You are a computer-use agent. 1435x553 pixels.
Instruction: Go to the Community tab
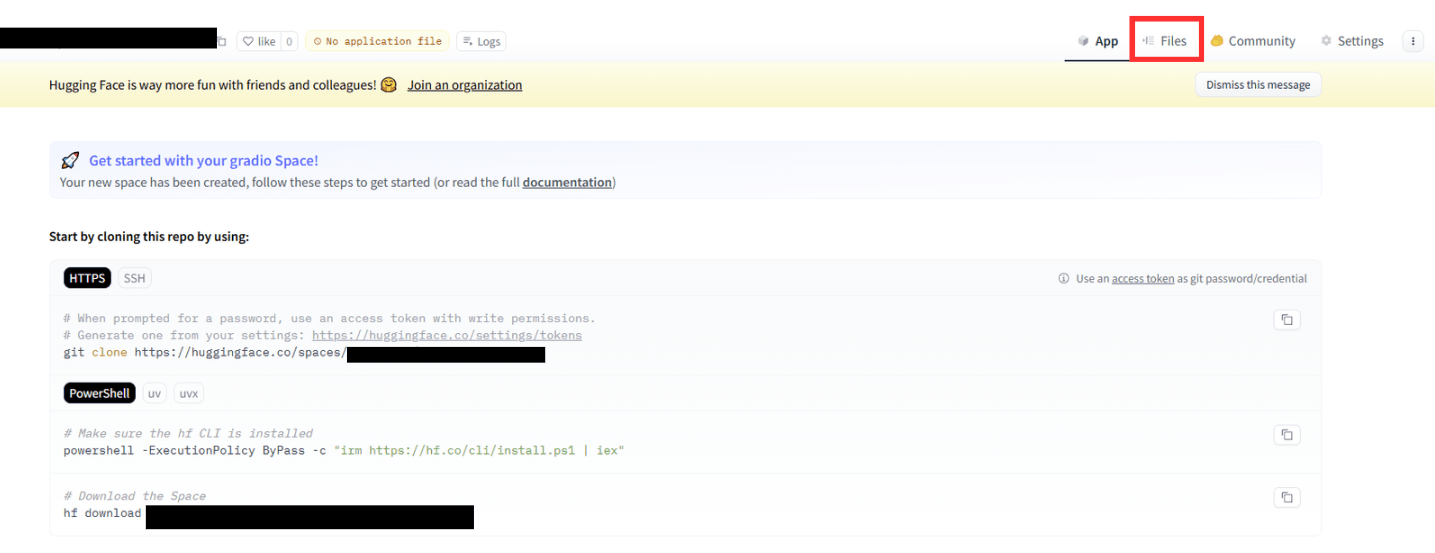tap(1252, 41)
